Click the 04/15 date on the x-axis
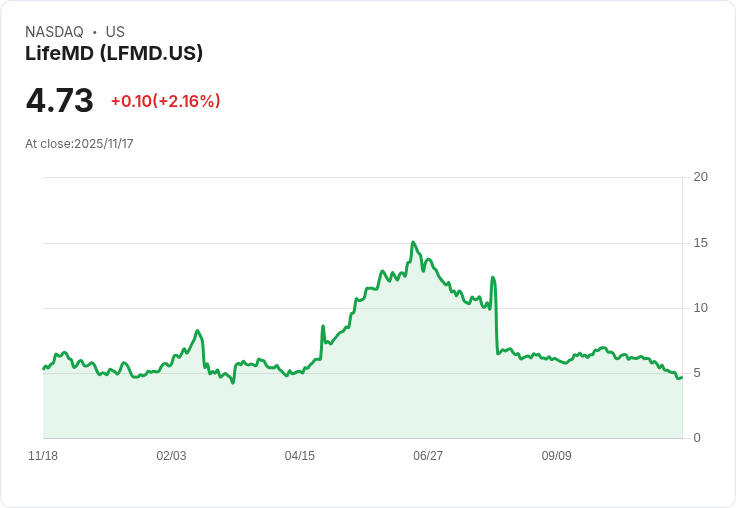736x508 pixels. (x=299, y=456)
